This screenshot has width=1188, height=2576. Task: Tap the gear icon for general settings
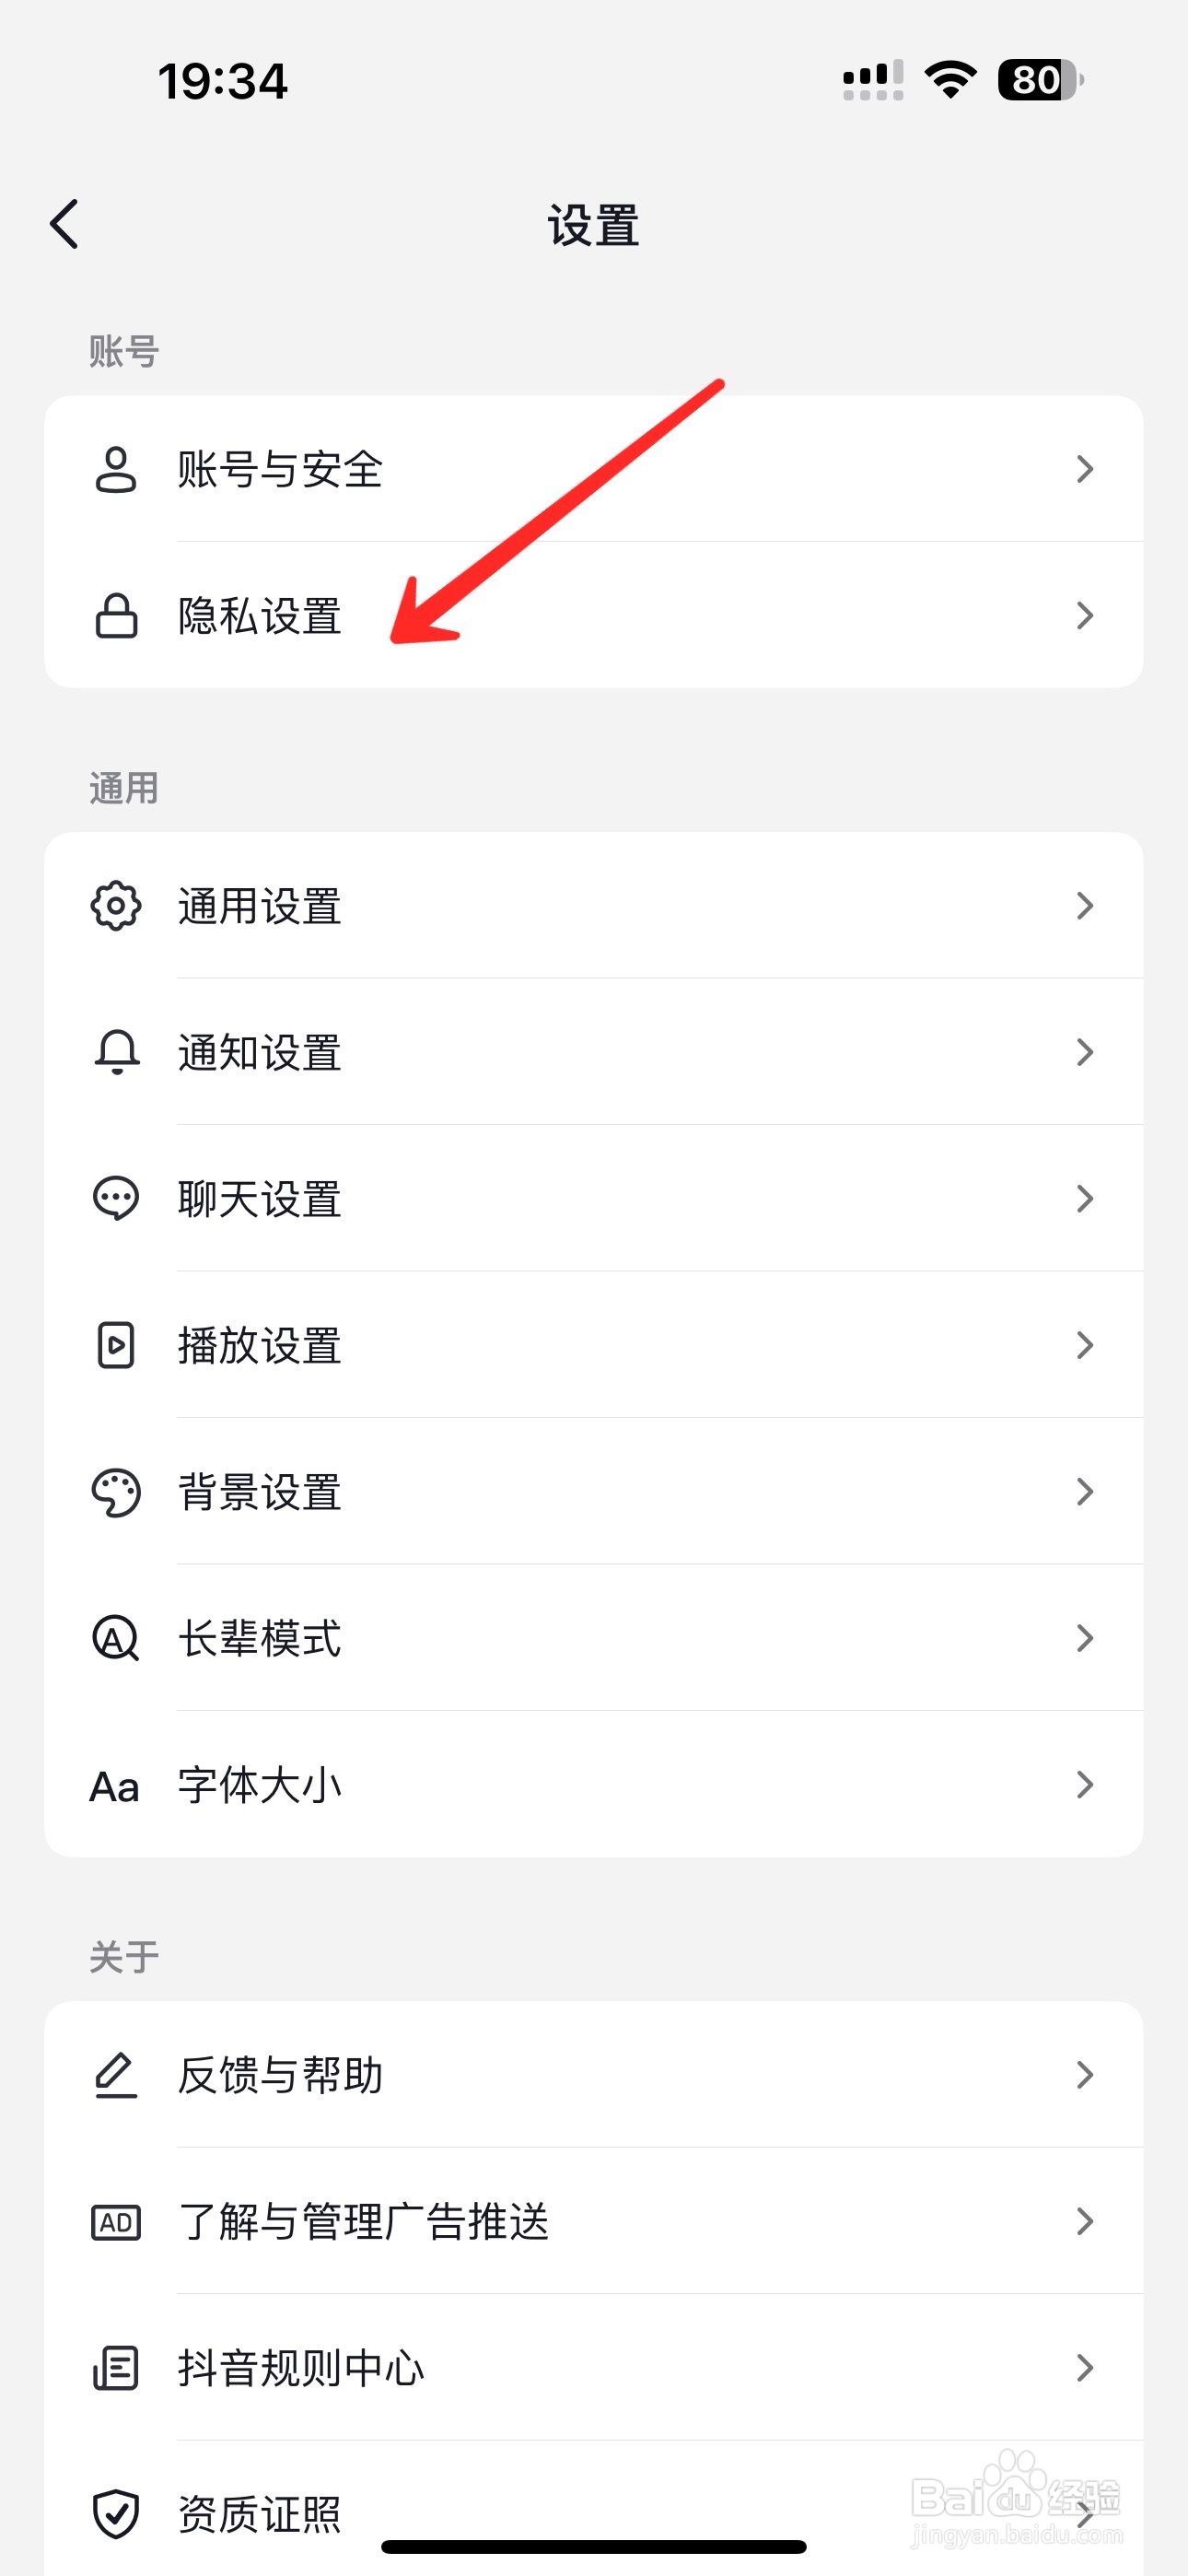pos(116,906)
